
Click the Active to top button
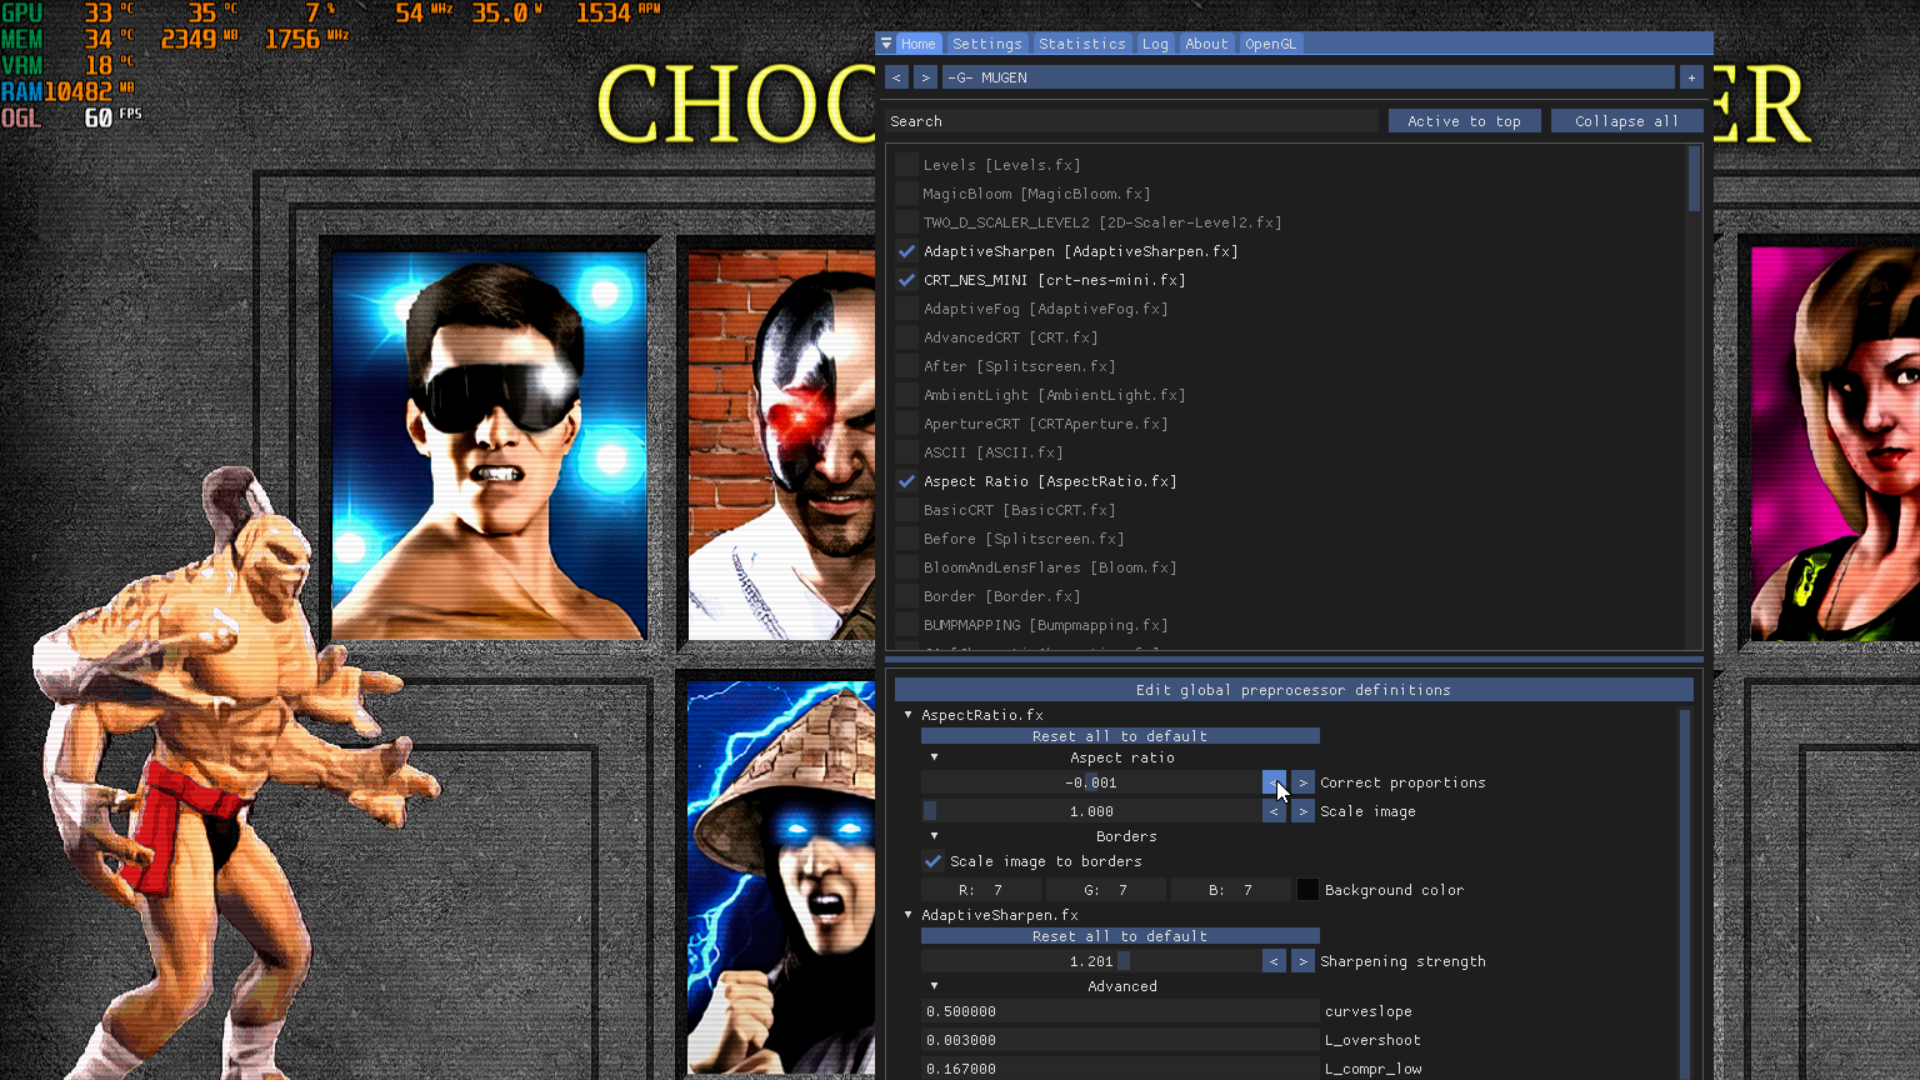(1463, 121)
